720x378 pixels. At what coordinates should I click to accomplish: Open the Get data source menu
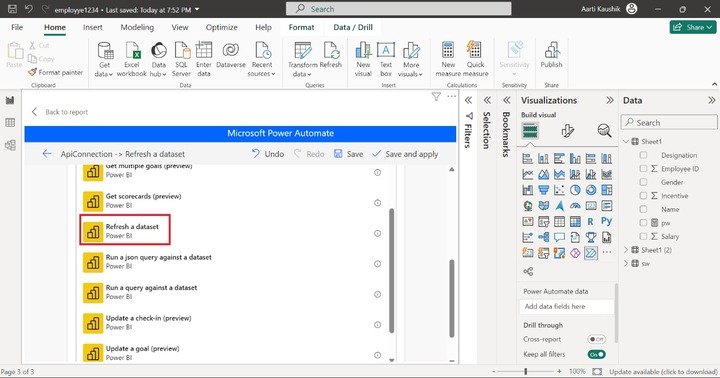[104, 59]
